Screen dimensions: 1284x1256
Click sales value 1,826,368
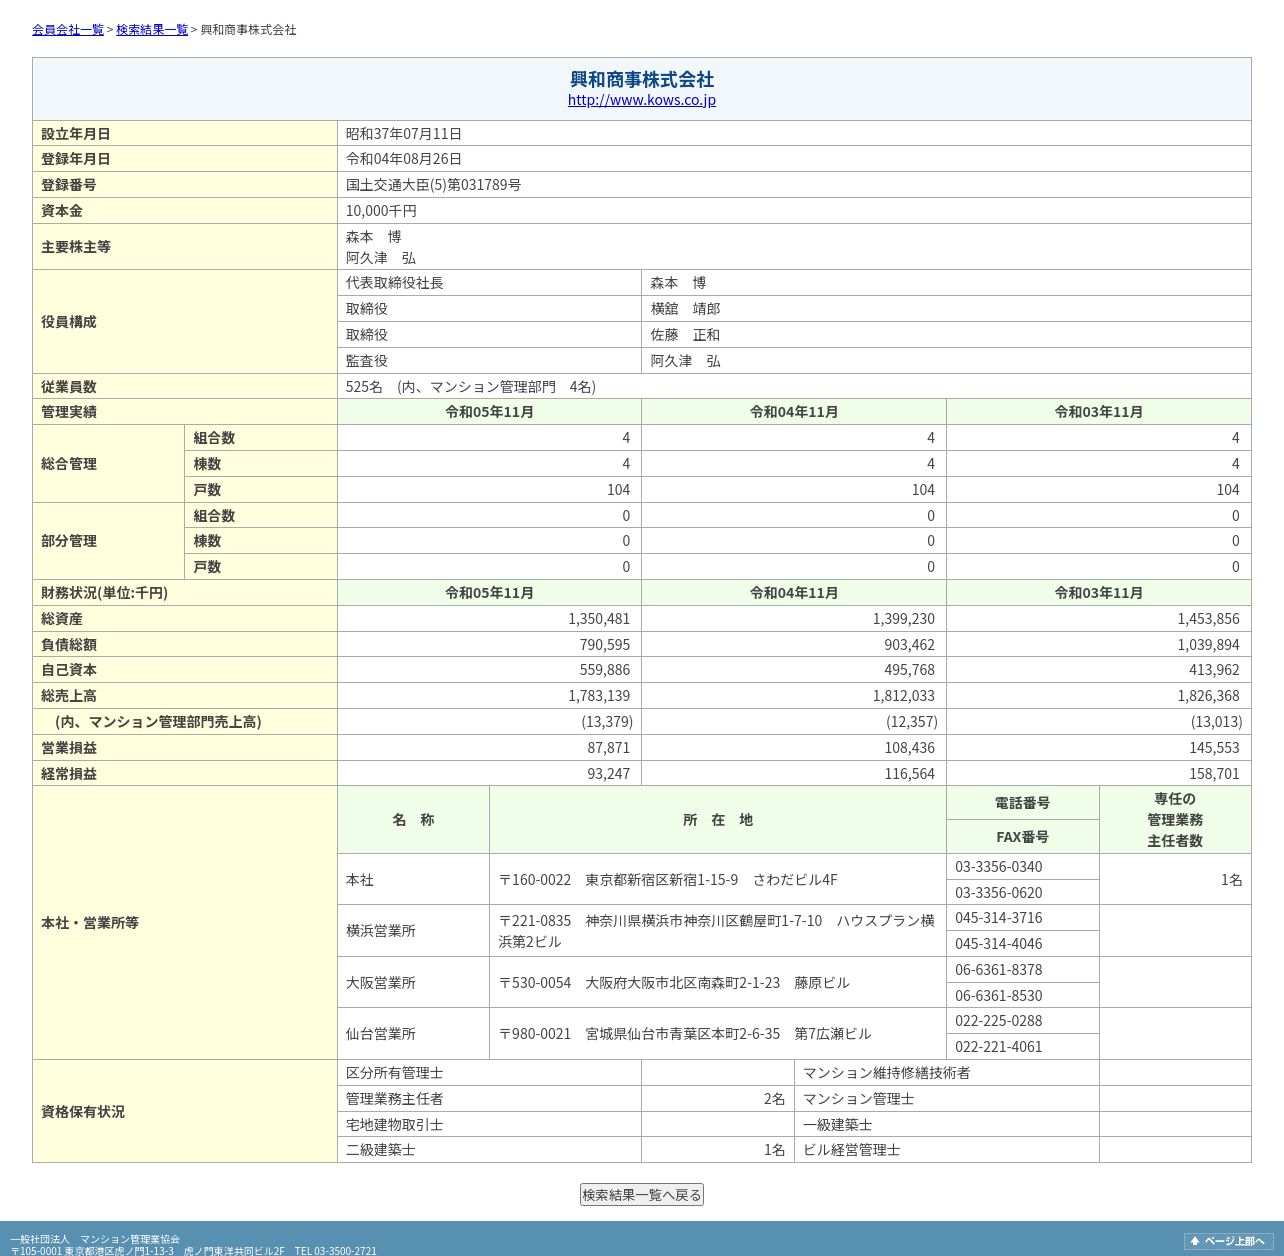pos(1208,696)
